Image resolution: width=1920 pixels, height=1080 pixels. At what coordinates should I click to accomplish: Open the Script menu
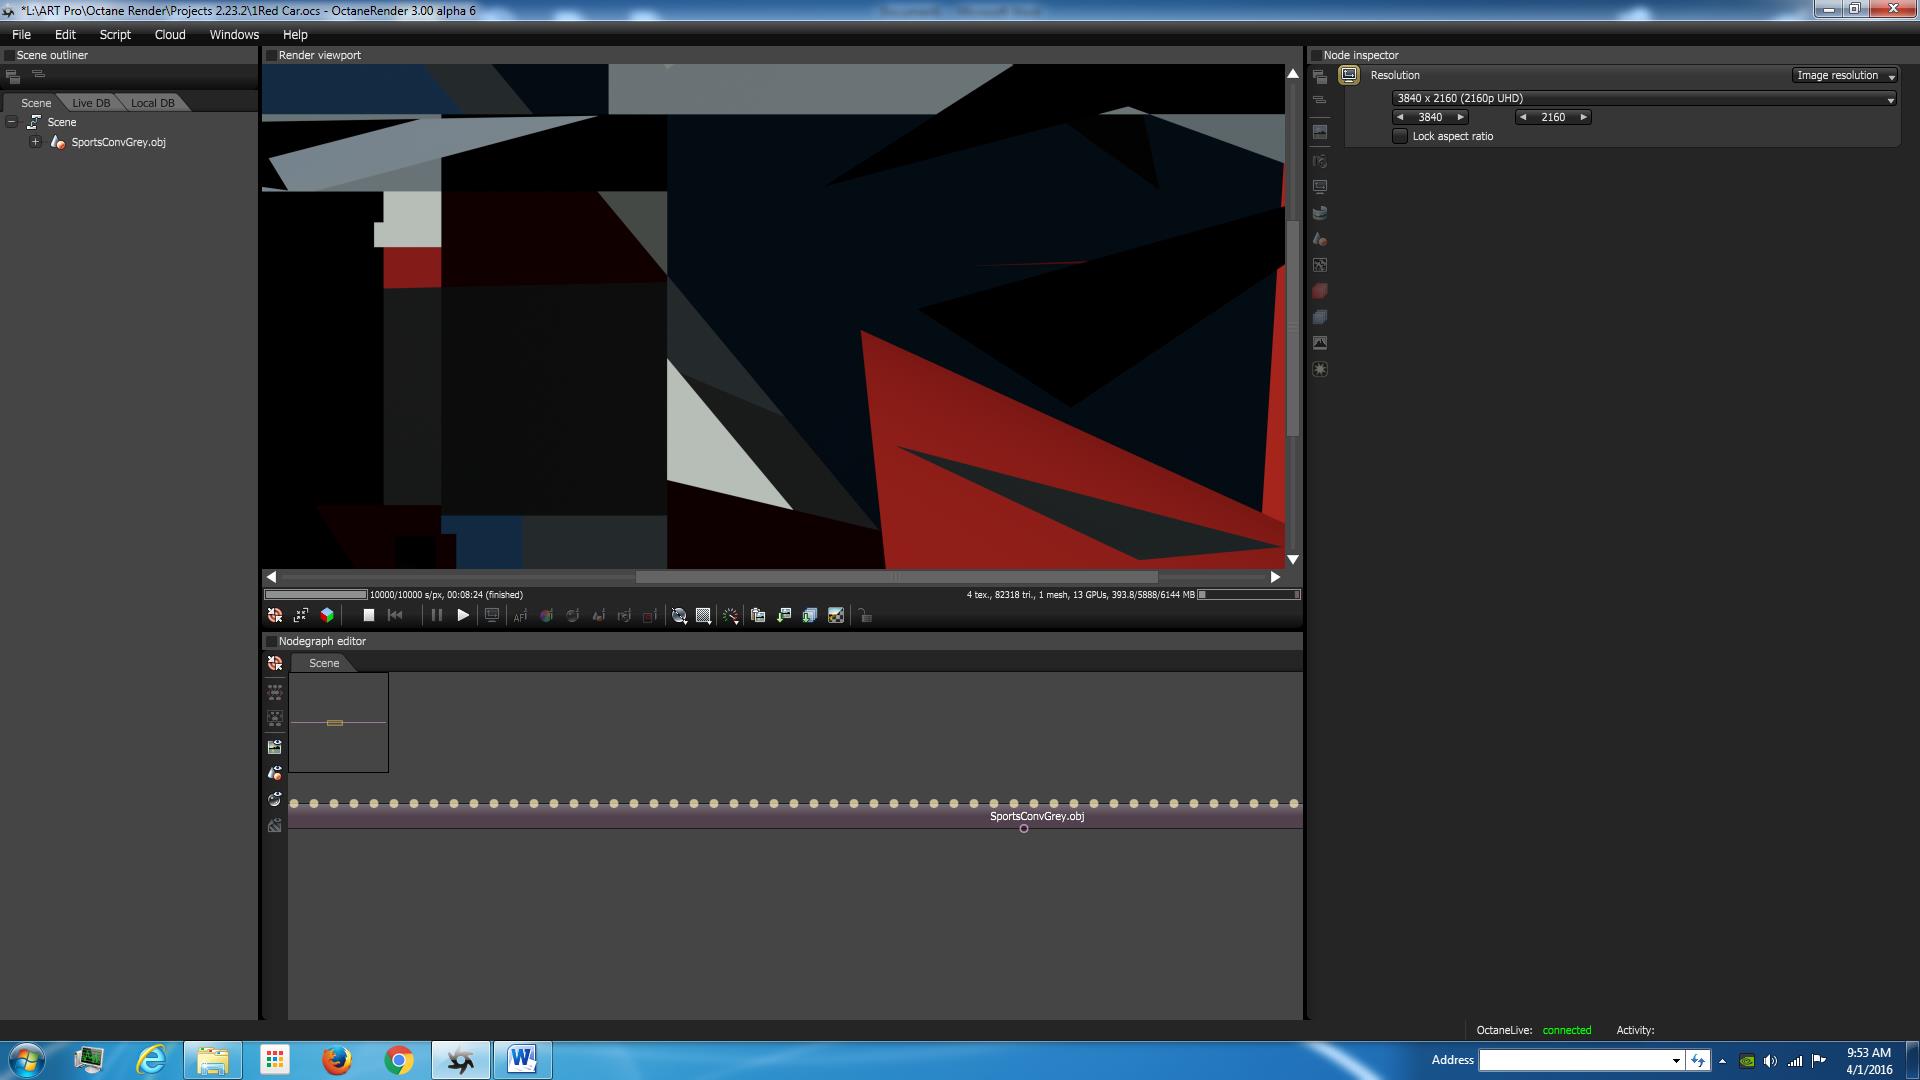pyautogui.click(x=115, y=34)
